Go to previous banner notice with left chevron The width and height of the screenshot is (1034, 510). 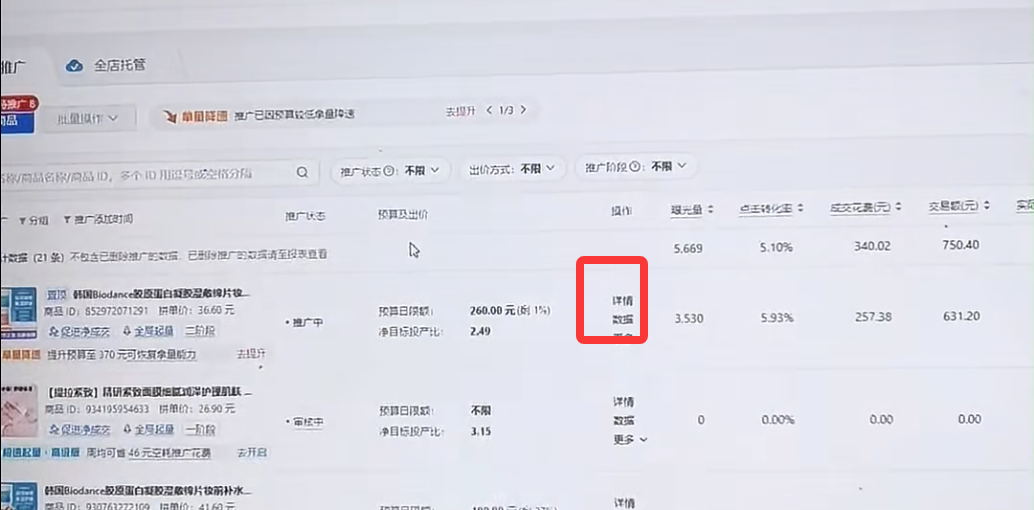489,110
